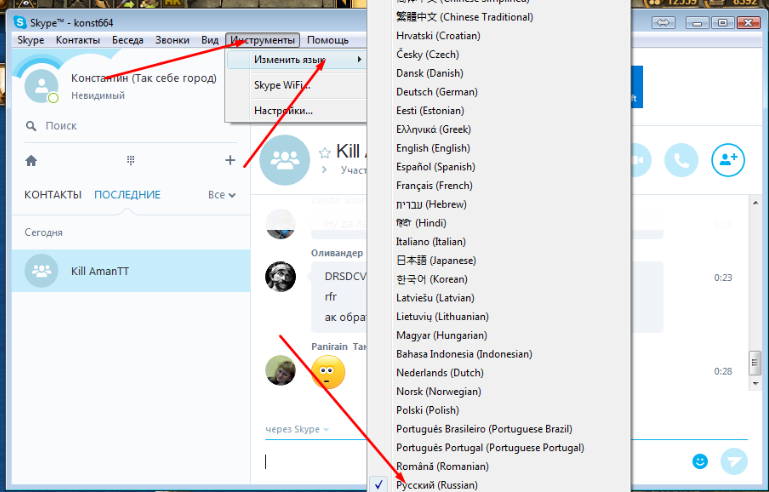Screen dimensions: 769x492
Task: Choose Italiano (Italian) language
Action: (431, 242)
